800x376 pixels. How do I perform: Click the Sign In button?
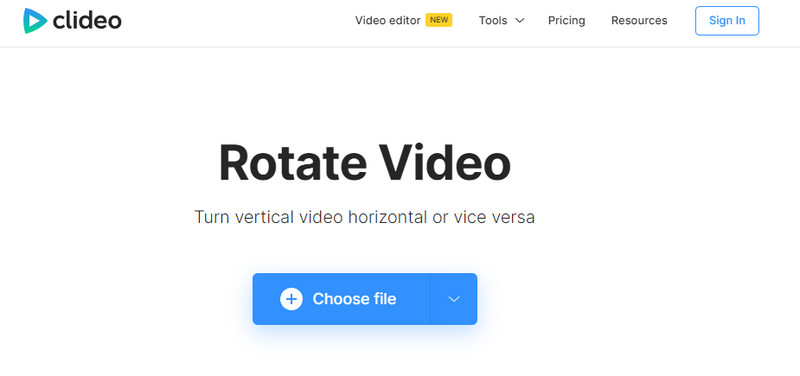(x=727, y=21)
